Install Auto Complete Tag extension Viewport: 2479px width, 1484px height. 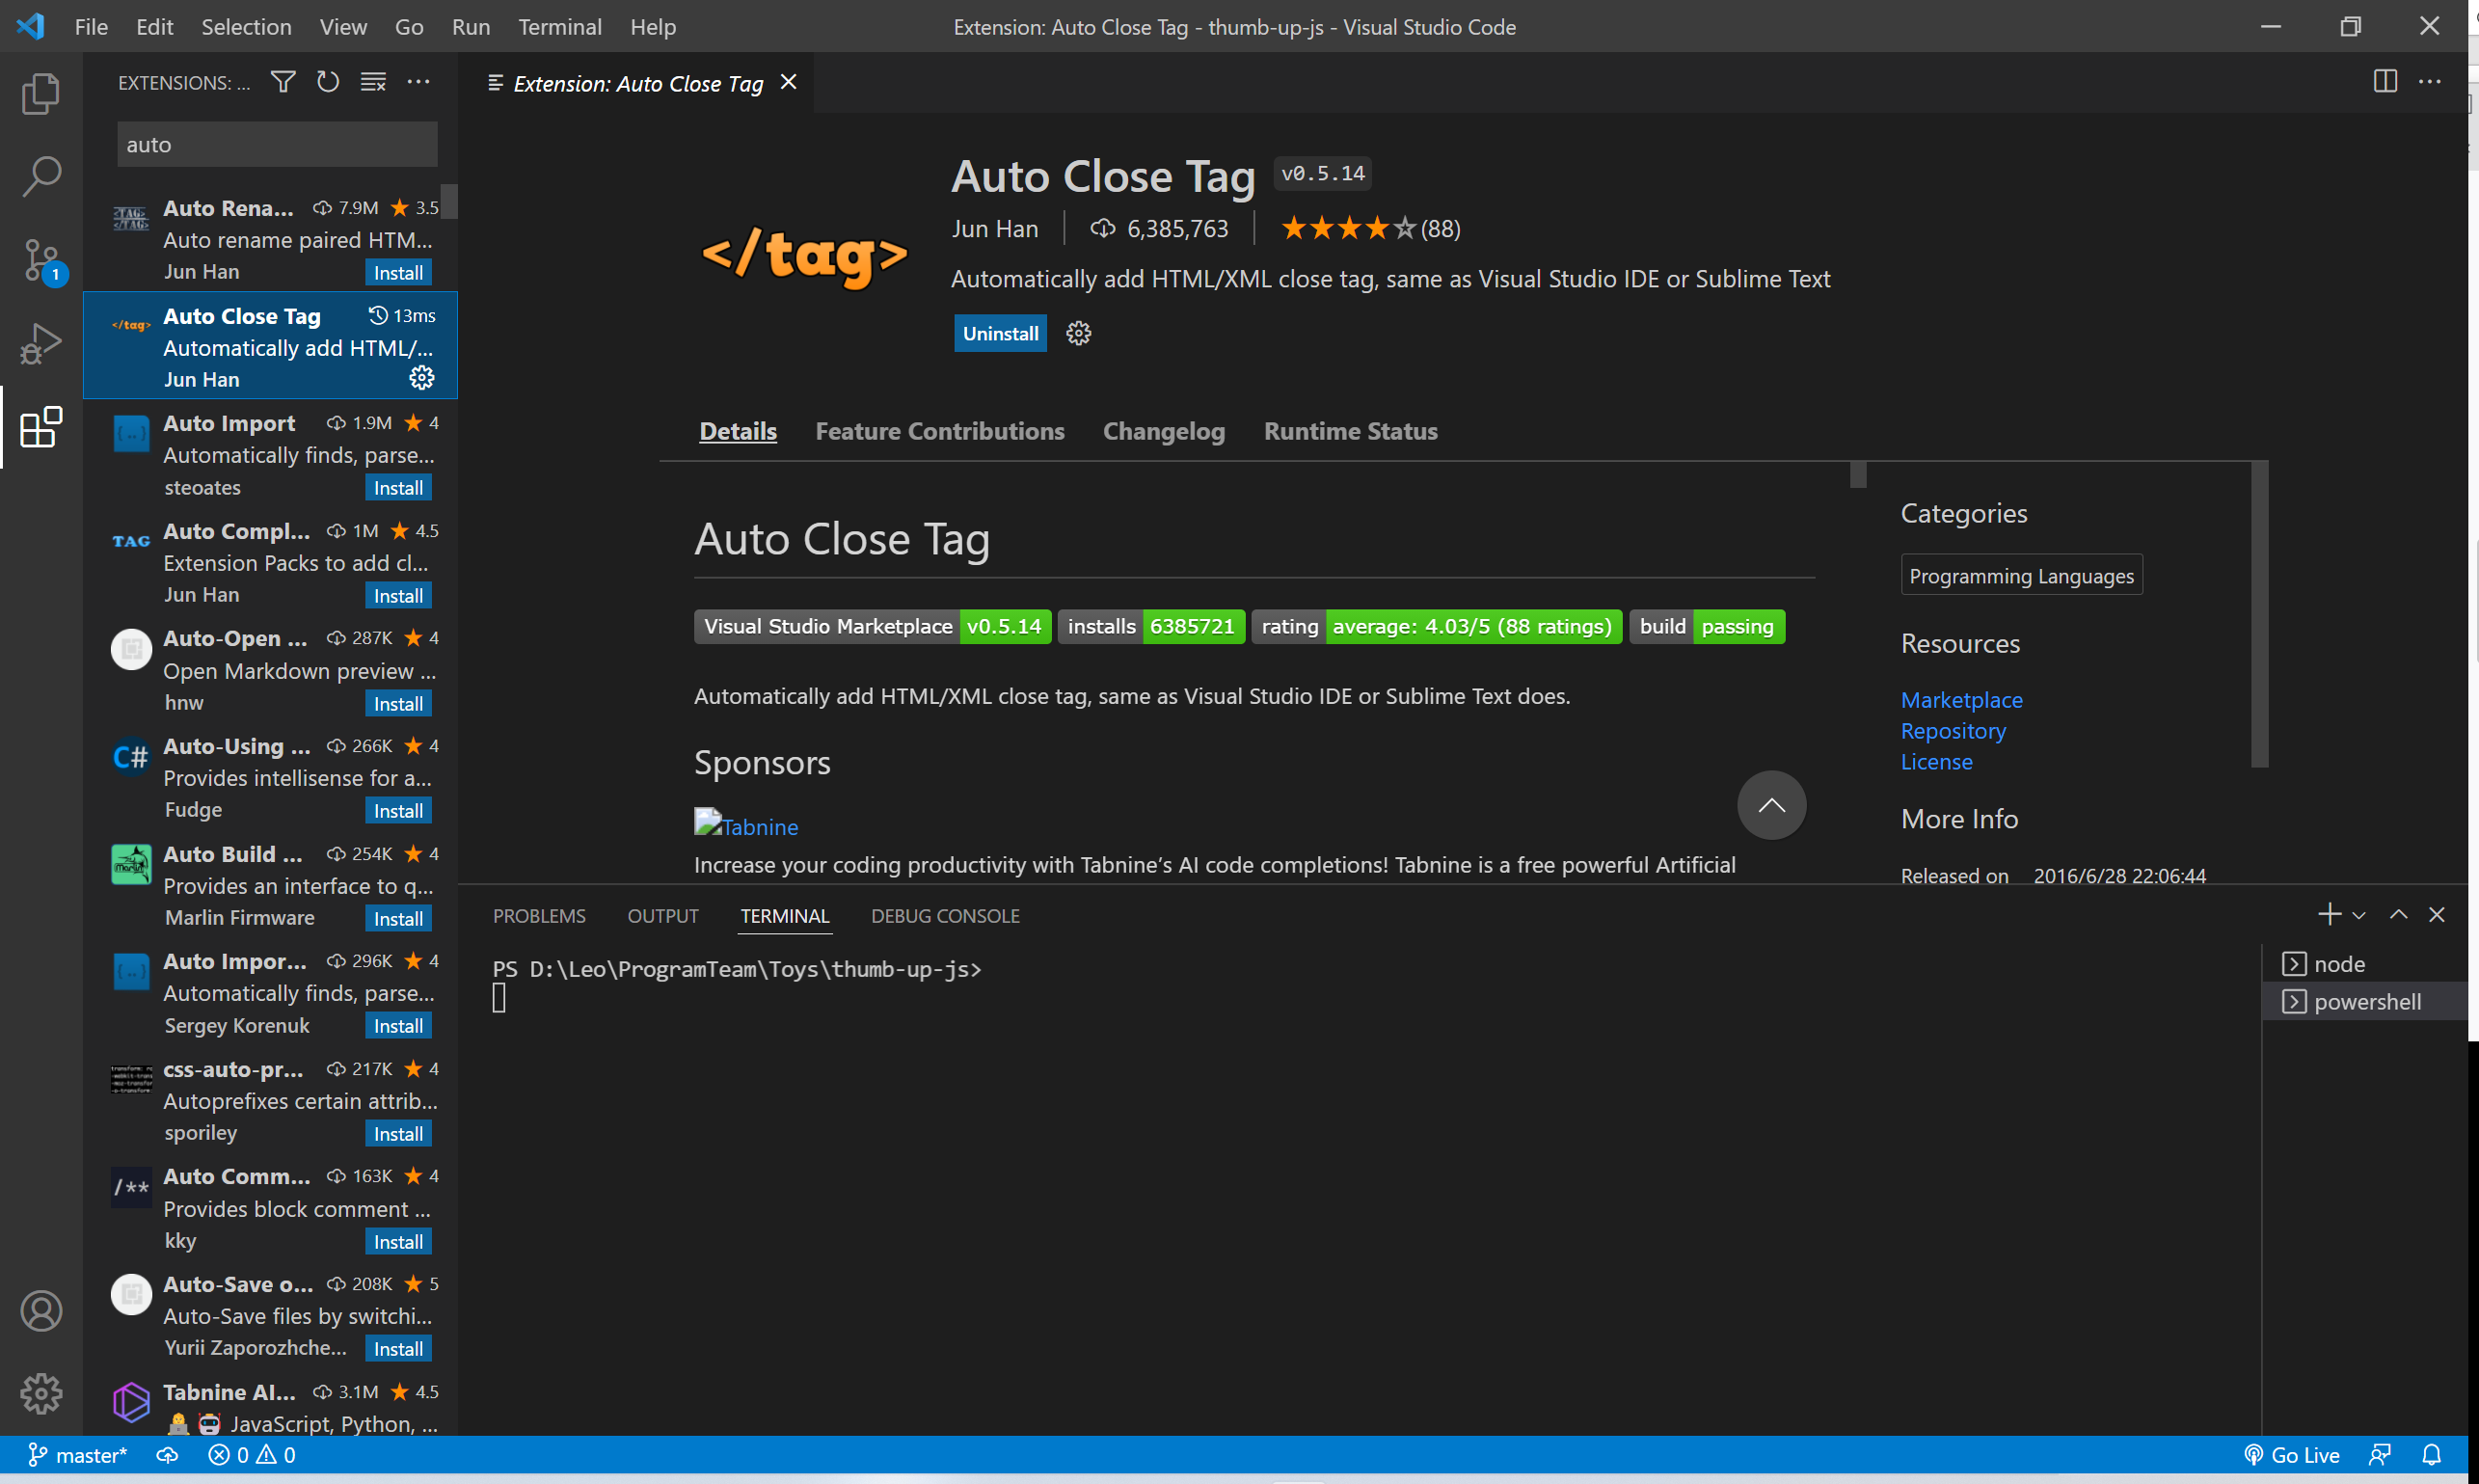tap(398, 596)
